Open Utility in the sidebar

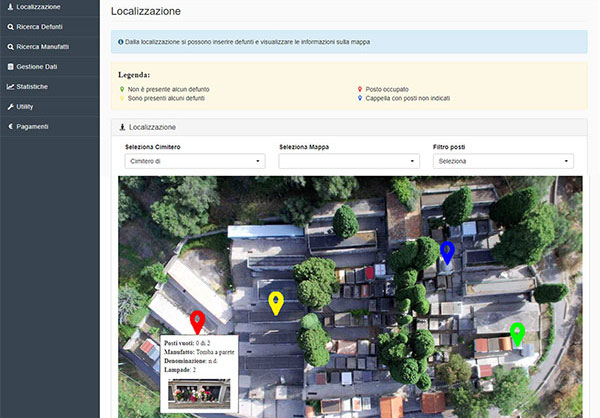(x=50, y=106)
